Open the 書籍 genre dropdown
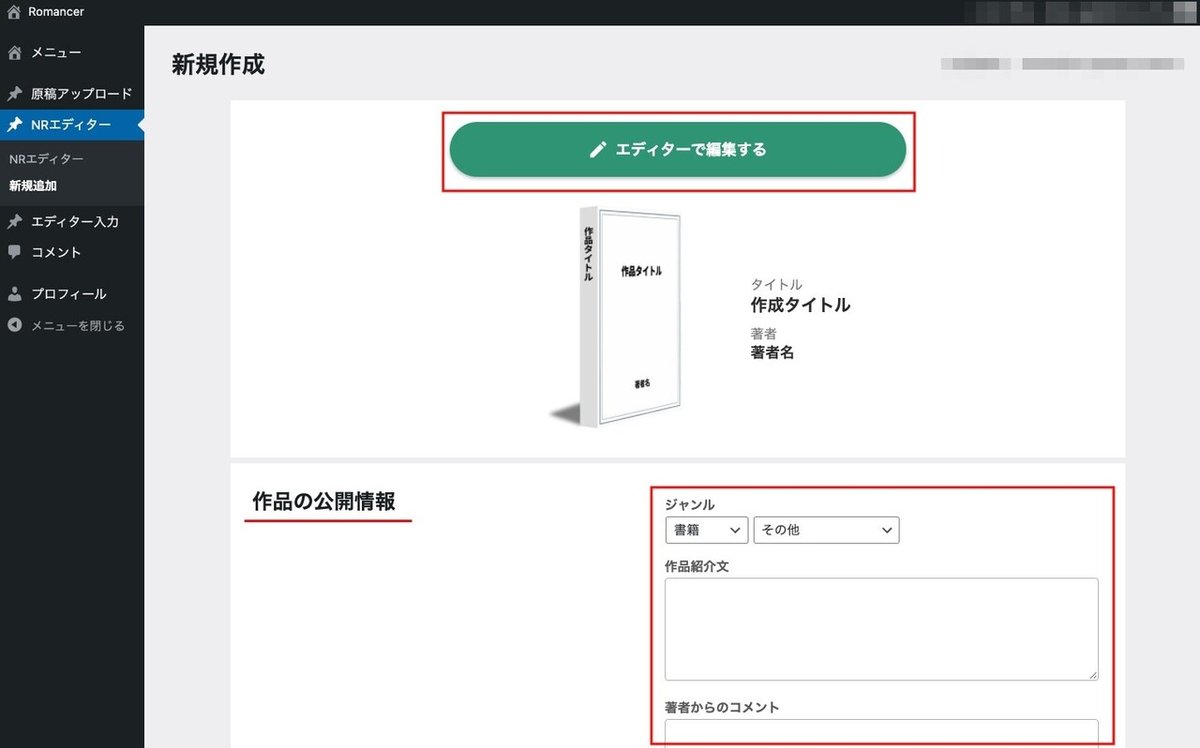The width and height of the screenshot is (1200, 748). pyautogui.click(x=706, y=530)
